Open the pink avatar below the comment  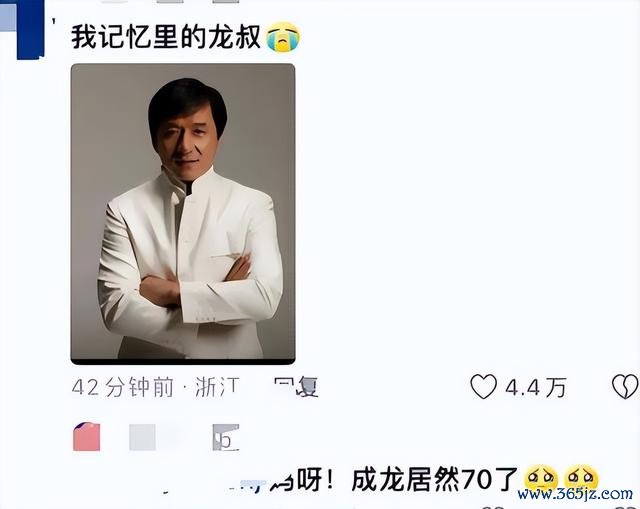click(87, 437)
